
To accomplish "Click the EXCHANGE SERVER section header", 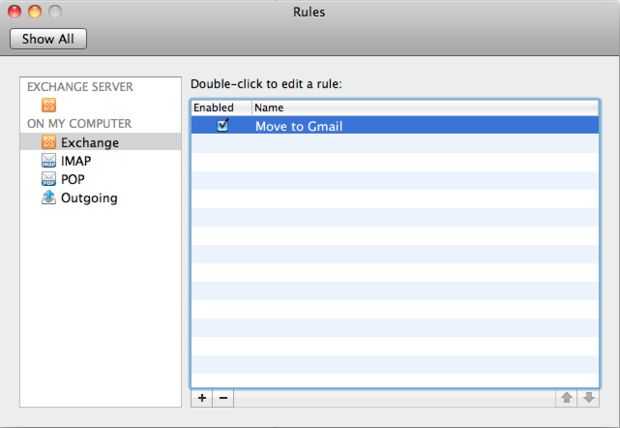I will (x=80, y=87).
